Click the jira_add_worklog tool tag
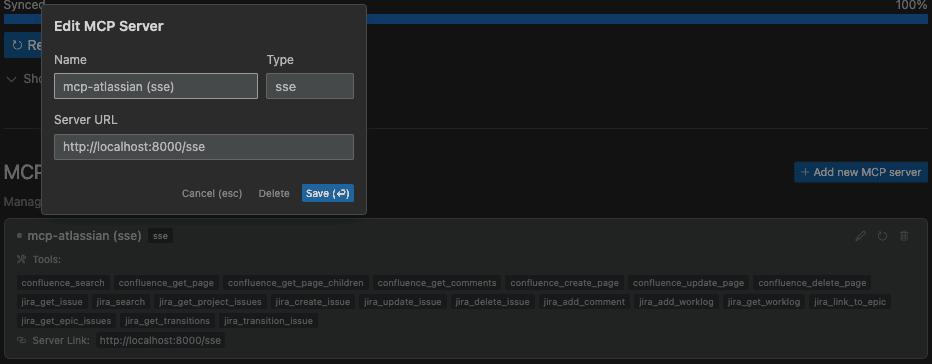The height and width of the screenshot is (364, 932). [x=676, y=302]
